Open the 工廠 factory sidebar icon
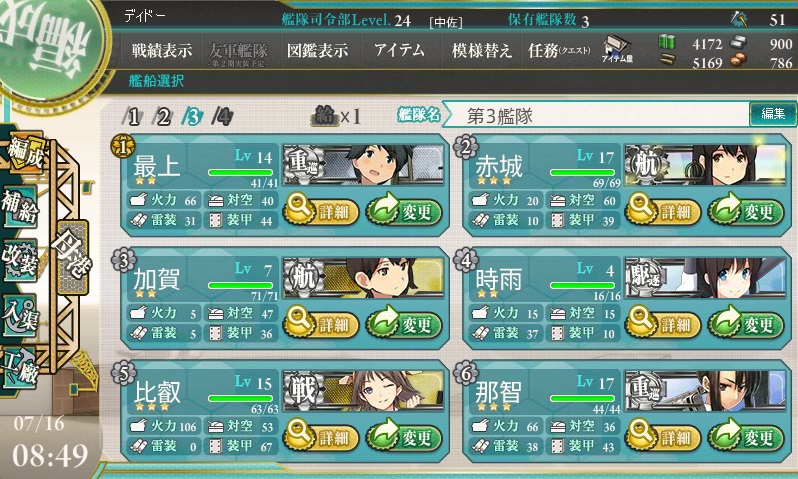 click(x=20, y=368)
